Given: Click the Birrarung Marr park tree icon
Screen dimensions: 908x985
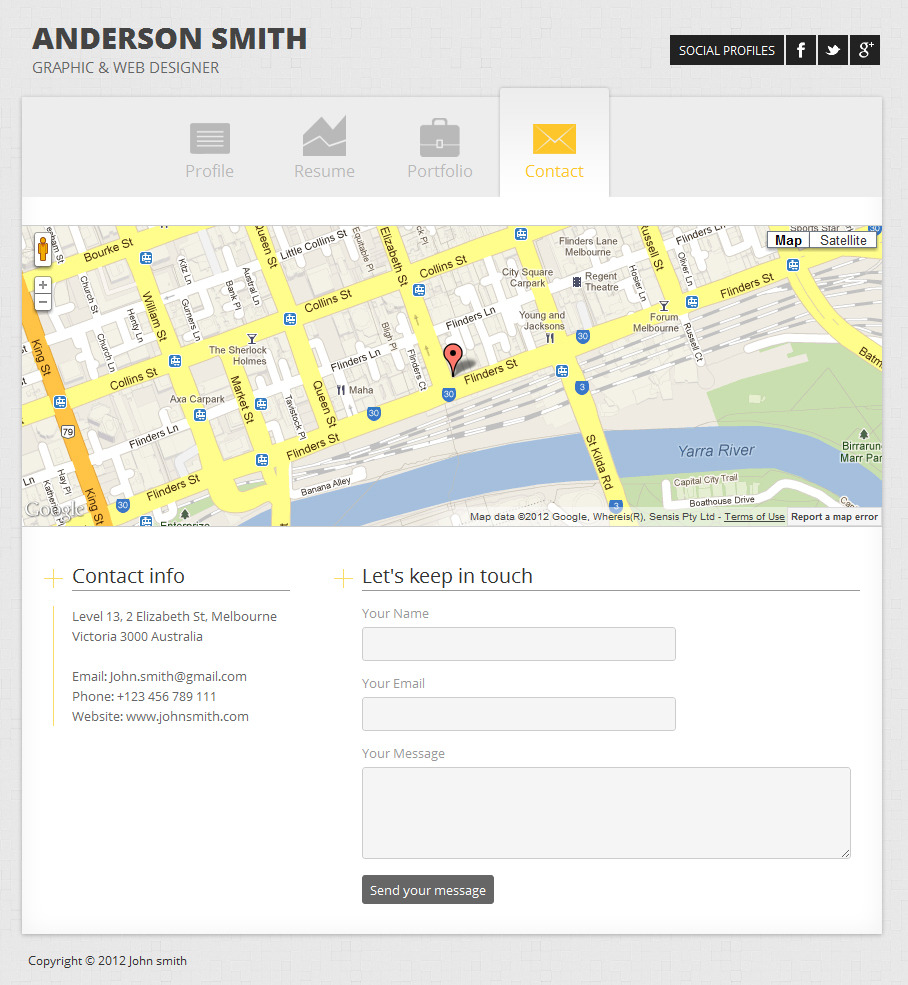Looking at the screenshot, I should tap(864, 434).
